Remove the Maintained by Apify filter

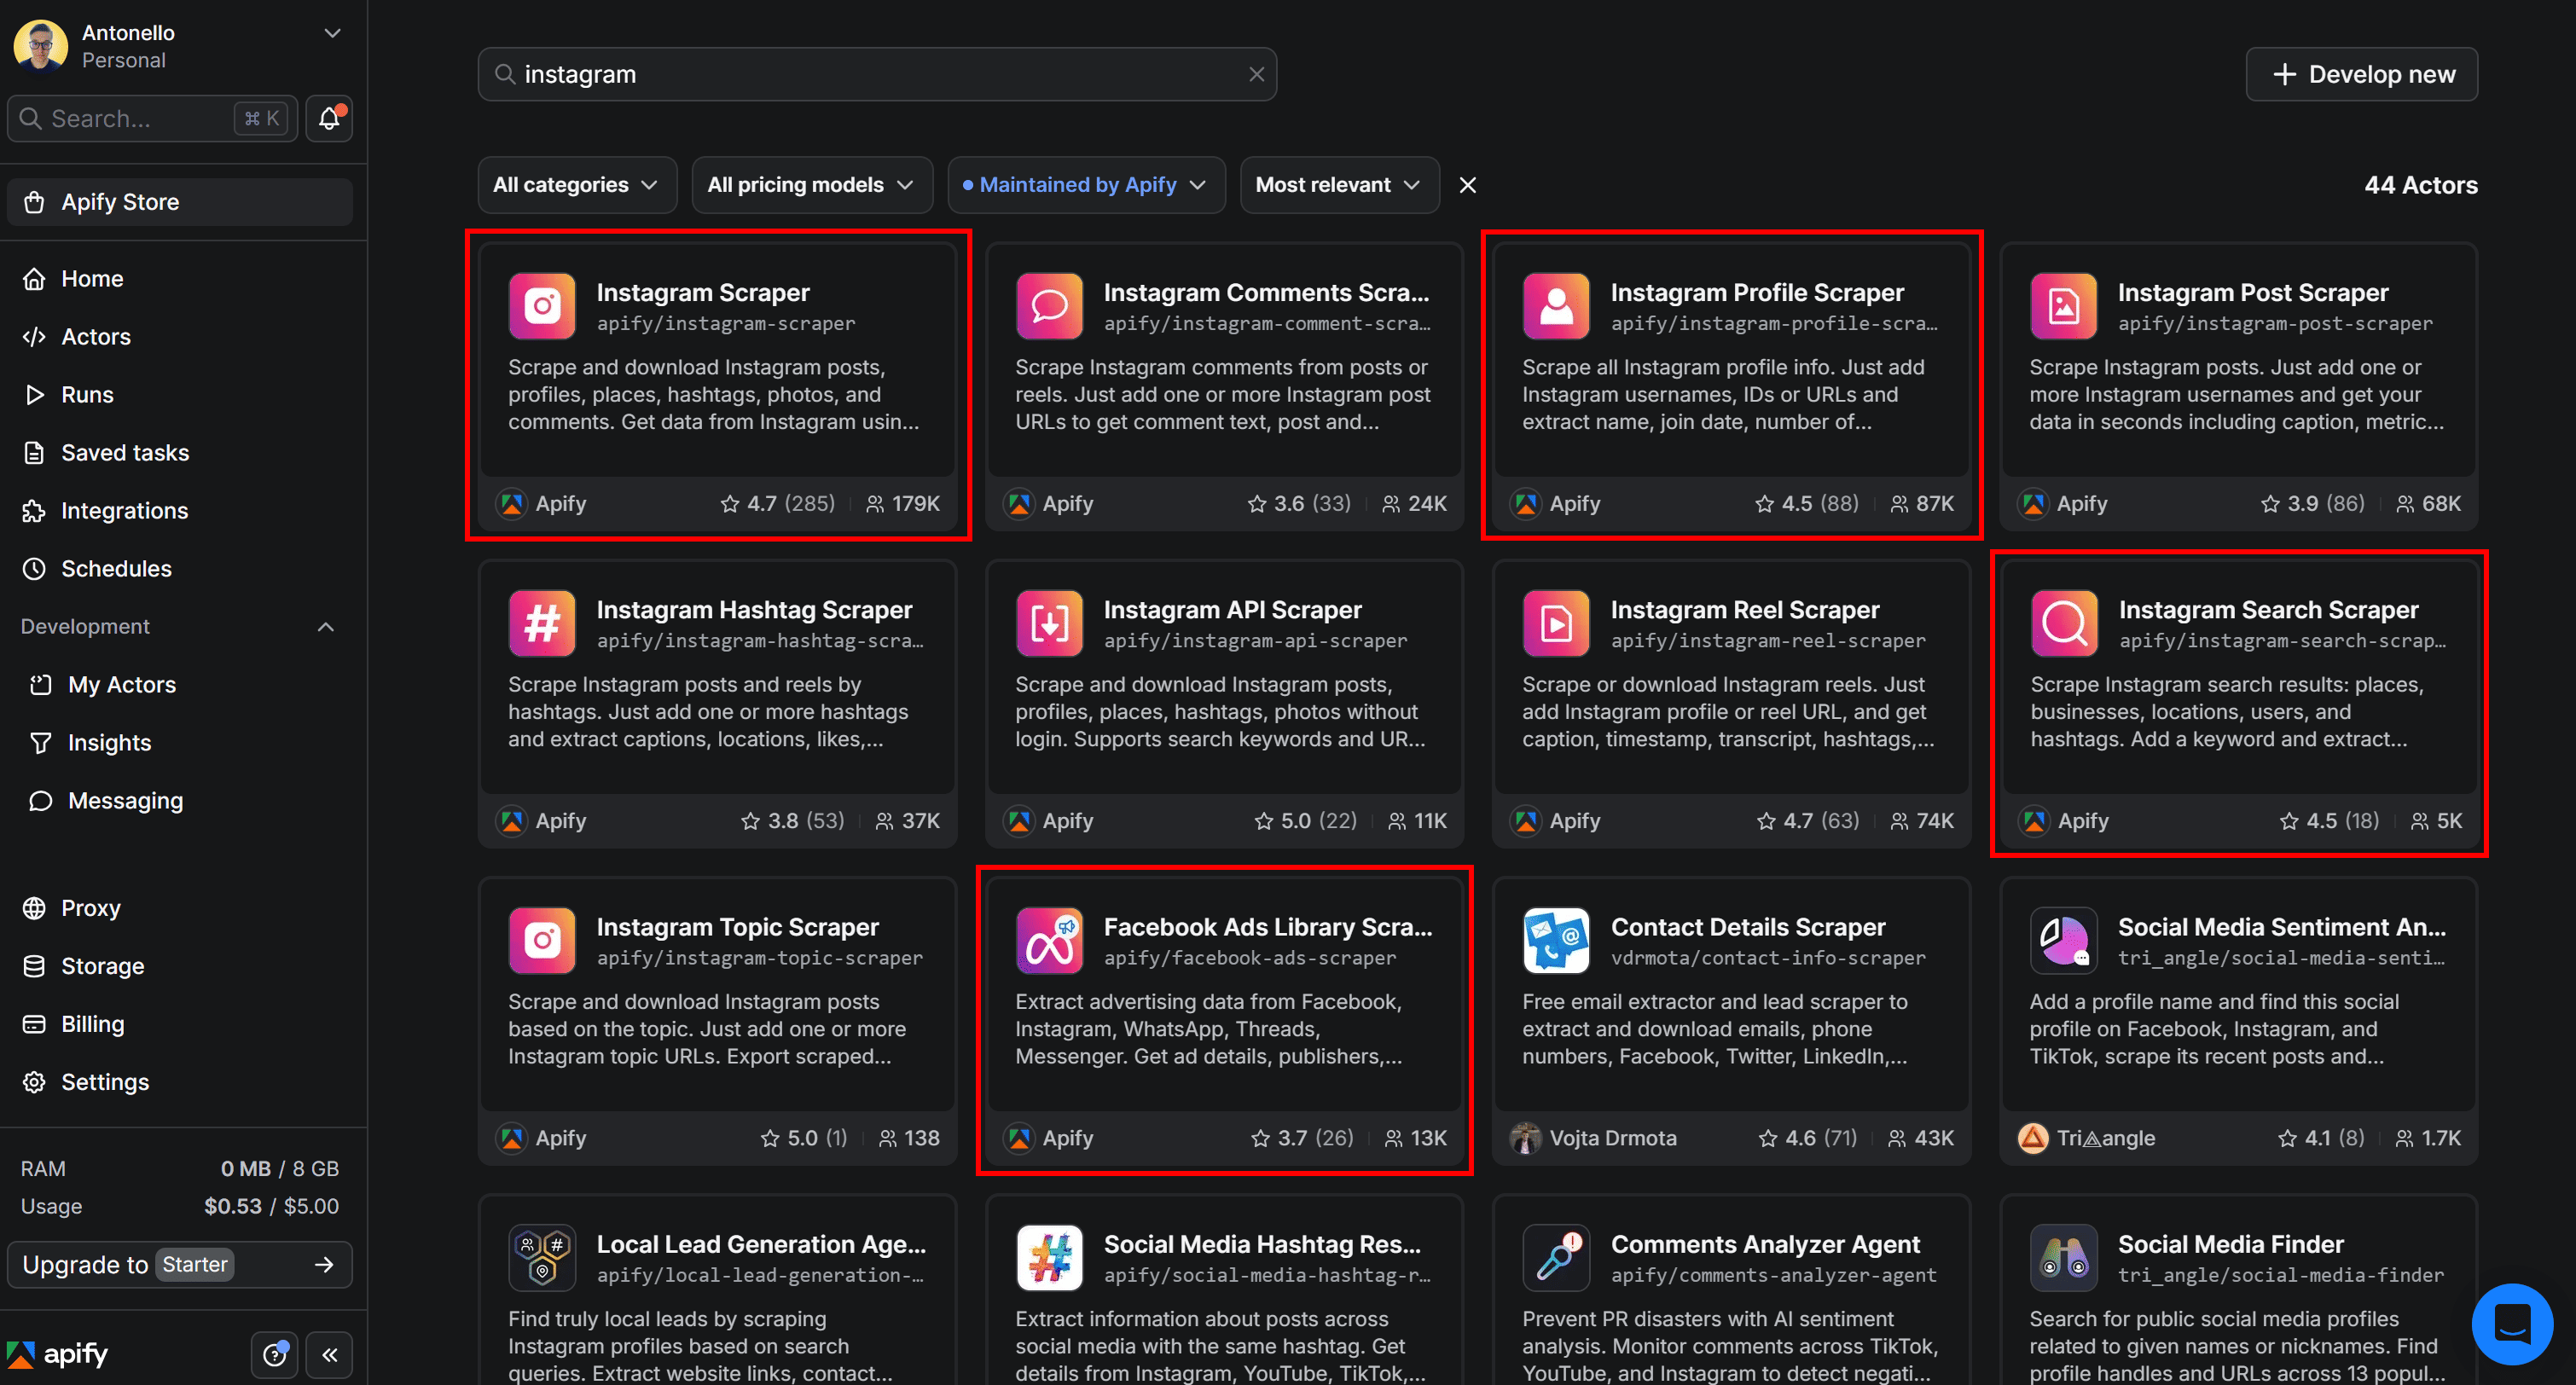pos(1467,185)
